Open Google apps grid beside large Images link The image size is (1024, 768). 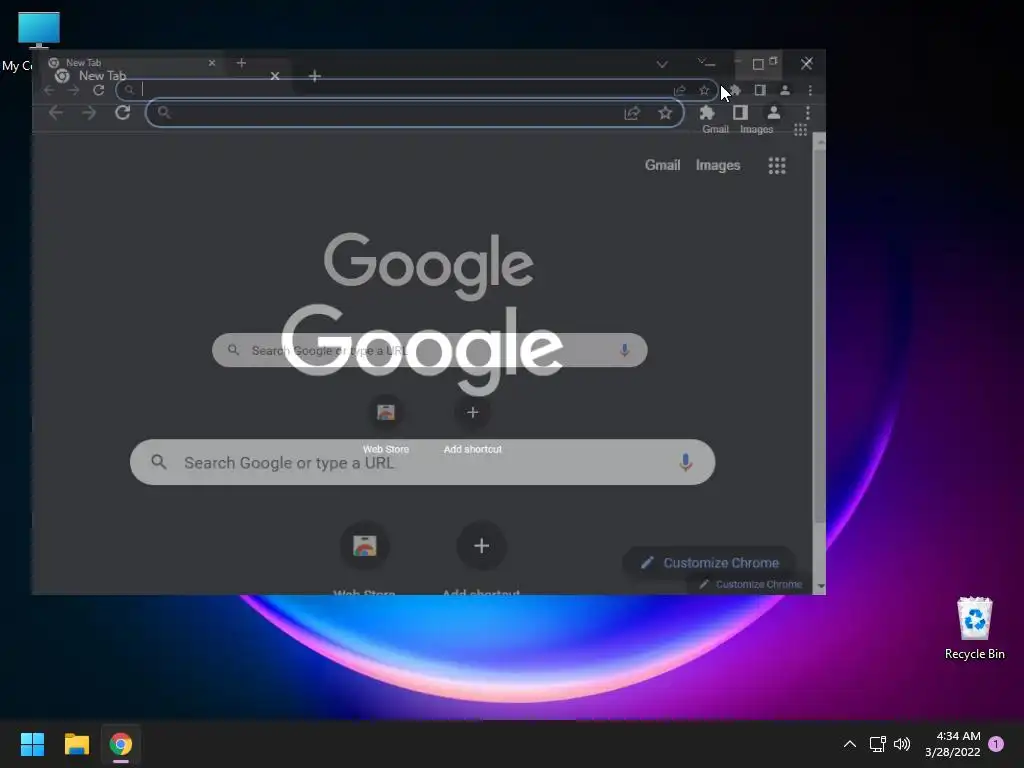[776, 165]
